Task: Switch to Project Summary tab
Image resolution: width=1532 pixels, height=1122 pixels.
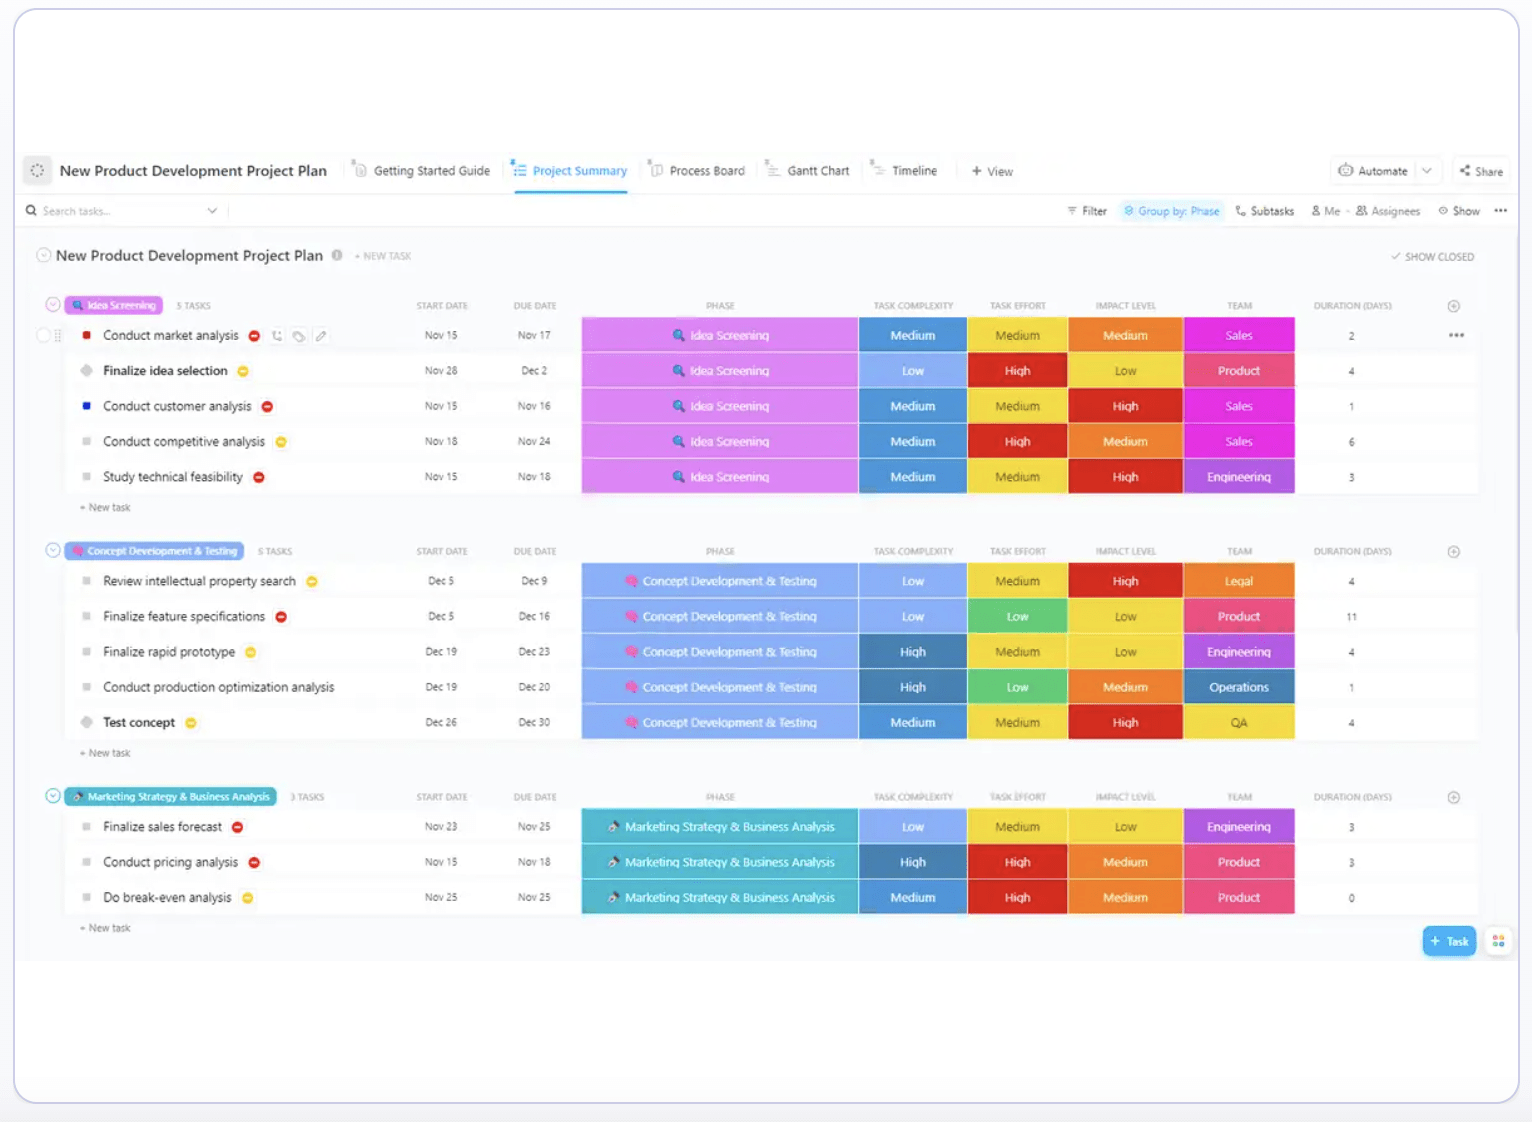Action: coord(570,171)
